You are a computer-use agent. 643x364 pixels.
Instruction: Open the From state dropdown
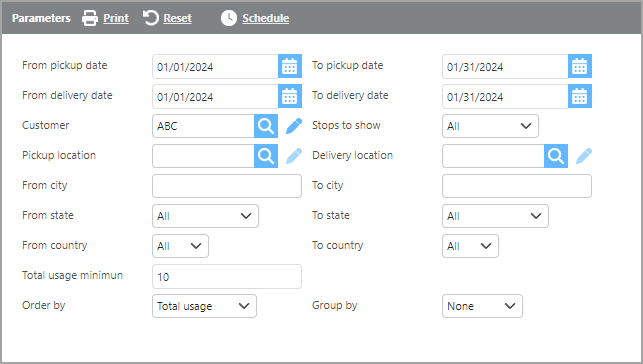coord(205,216)
